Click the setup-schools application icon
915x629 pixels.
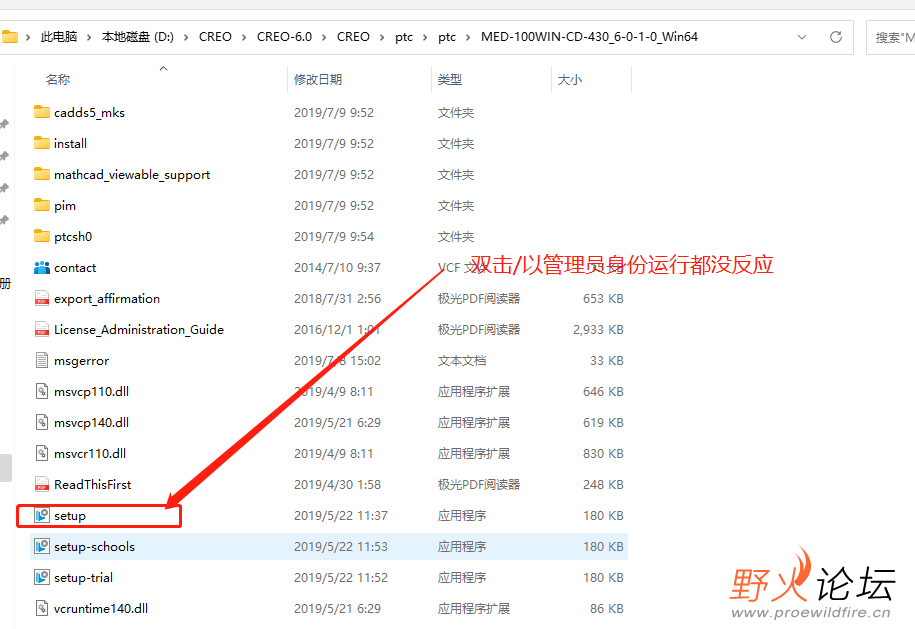(41, 546)
